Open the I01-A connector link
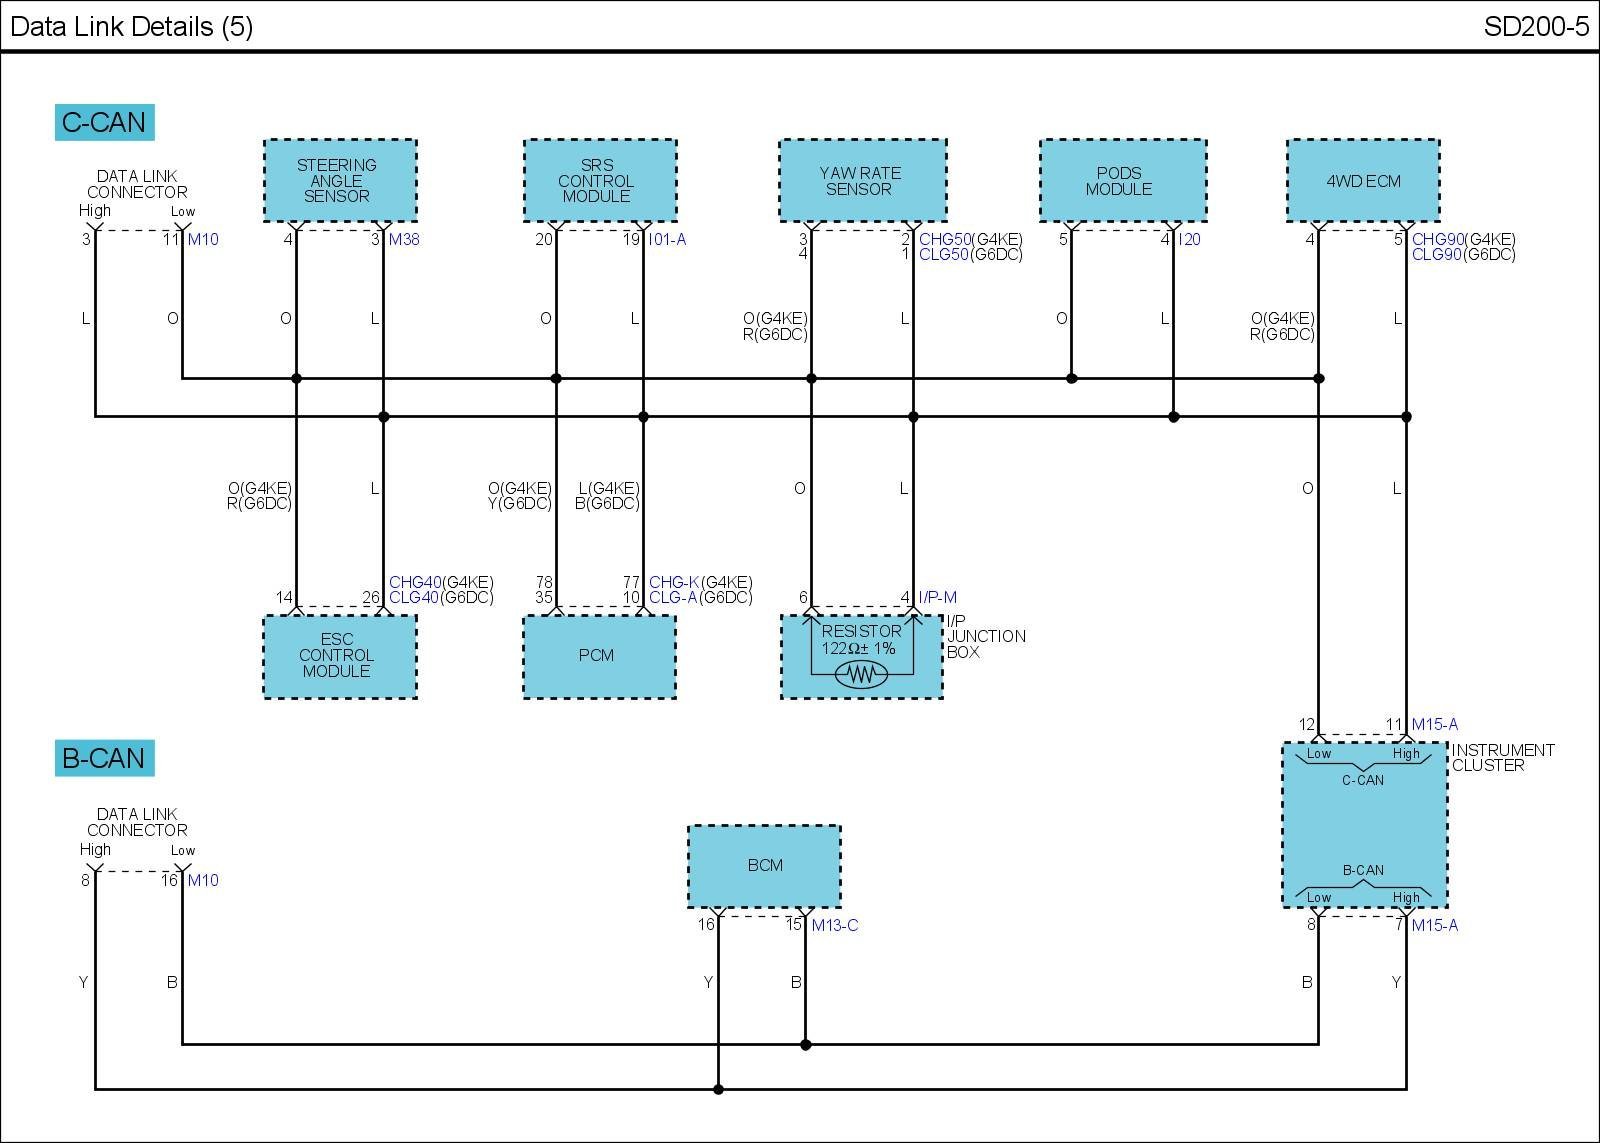 click(x=667, y=239)
